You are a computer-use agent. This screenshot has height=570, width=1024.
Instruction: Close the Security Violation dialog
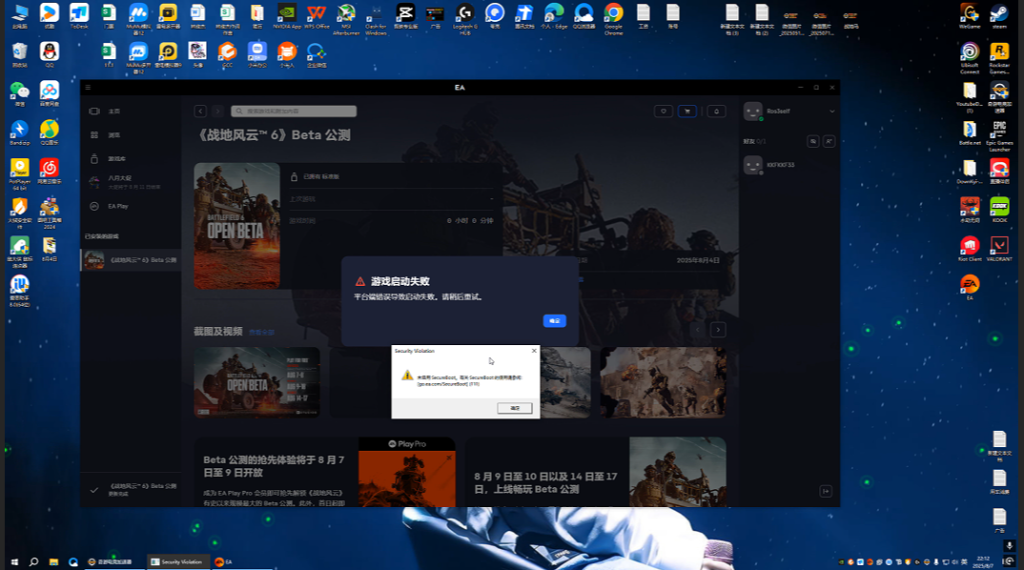(x=534, y=351)
